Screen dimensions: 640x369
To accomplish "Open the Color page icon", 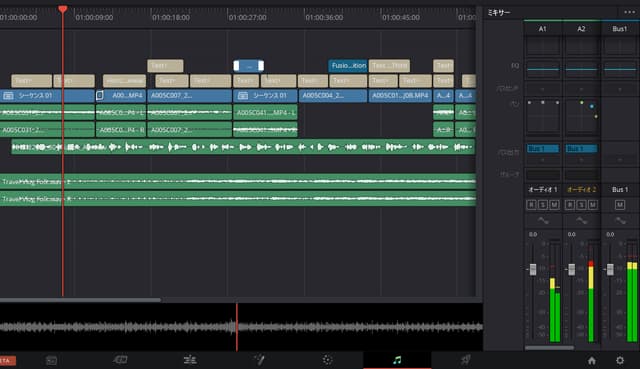I will [327, 360].
